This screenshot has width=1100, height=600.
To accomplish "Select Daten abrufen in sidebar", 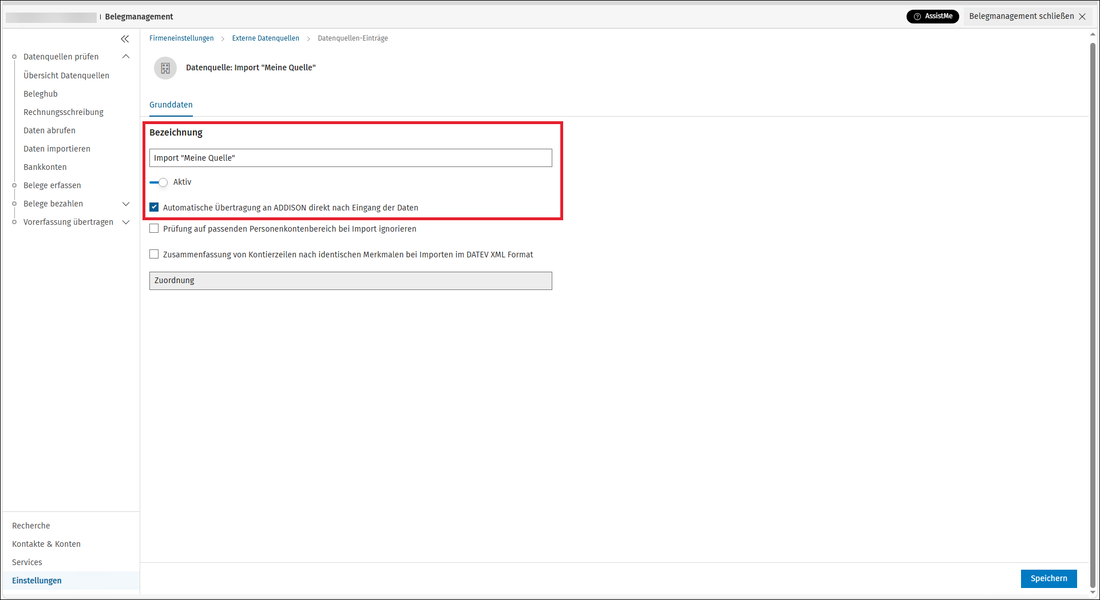I will point(49,131).
